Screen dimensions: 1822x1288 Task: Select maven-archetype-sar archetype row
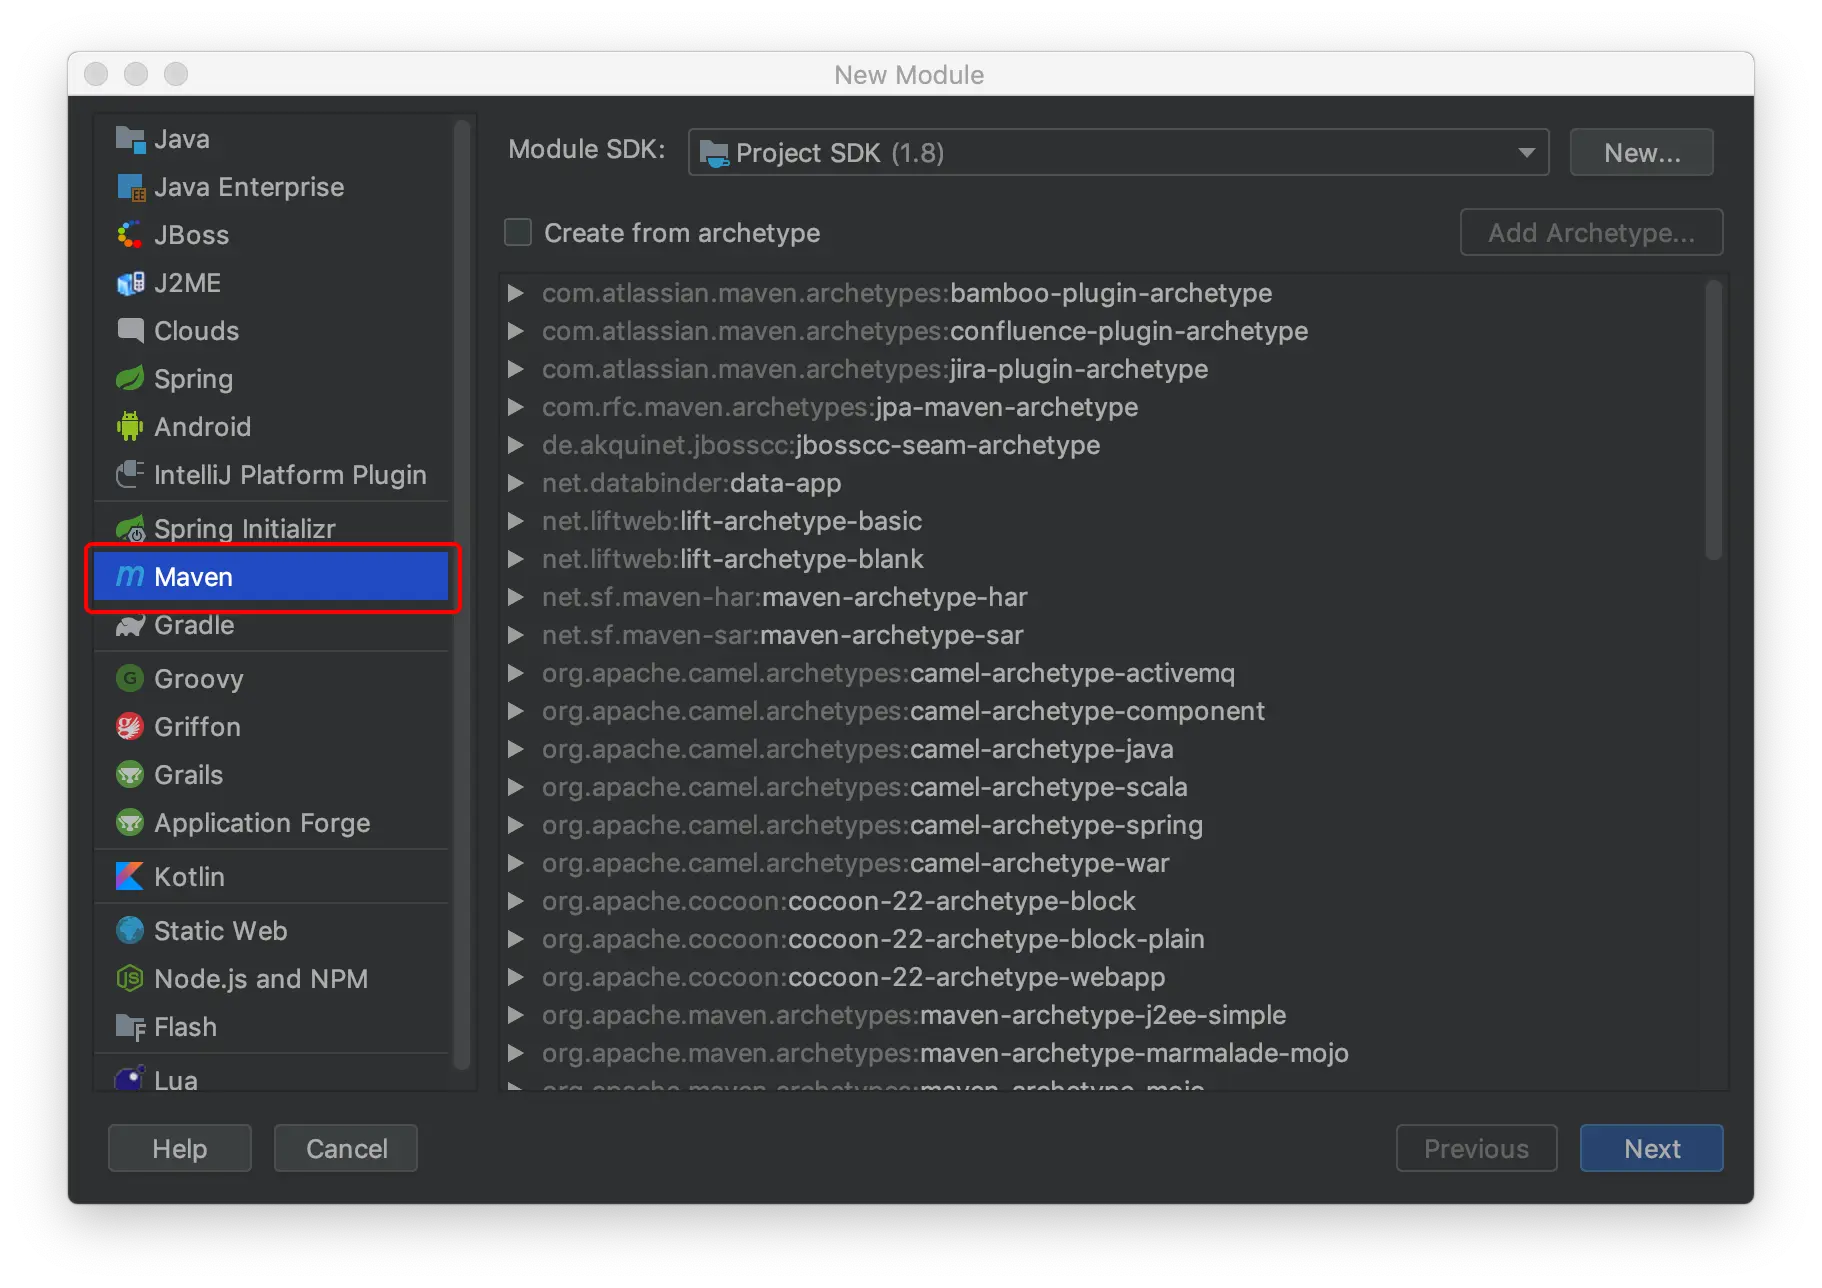point(1103,635)
